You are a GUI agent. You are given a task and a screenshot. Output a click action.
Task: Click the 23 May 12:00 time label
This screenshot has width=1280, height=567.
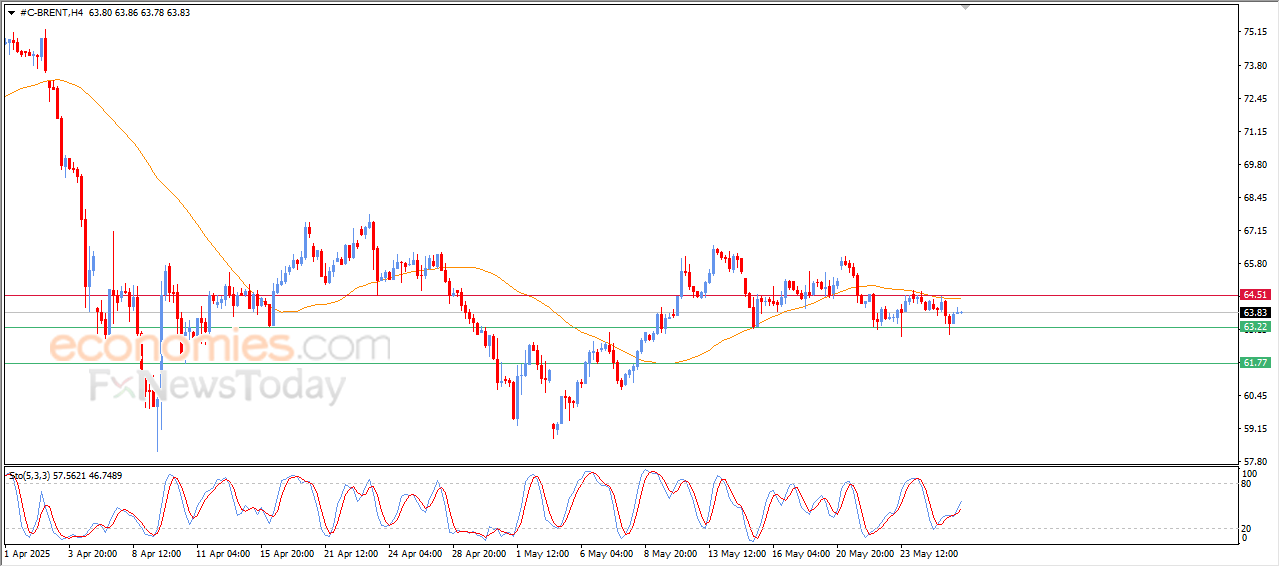tap(929, 552)
